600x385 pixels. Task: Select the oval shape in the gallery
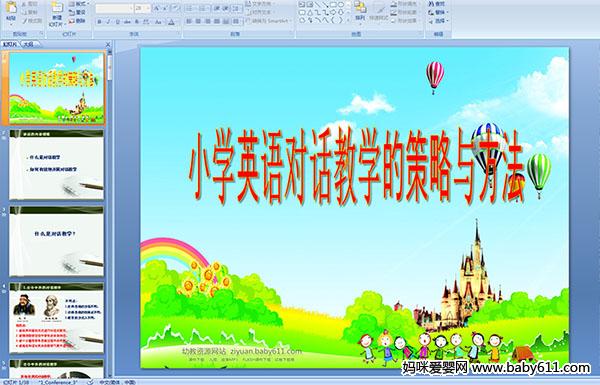[x=341, y=5]
